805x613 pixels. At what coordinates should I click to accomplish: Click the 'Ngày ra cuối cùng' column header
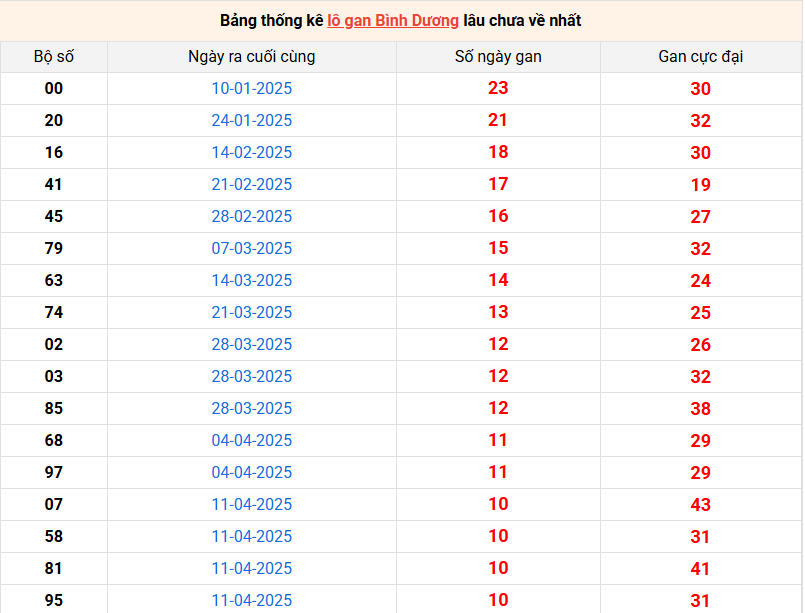(251, 57)
